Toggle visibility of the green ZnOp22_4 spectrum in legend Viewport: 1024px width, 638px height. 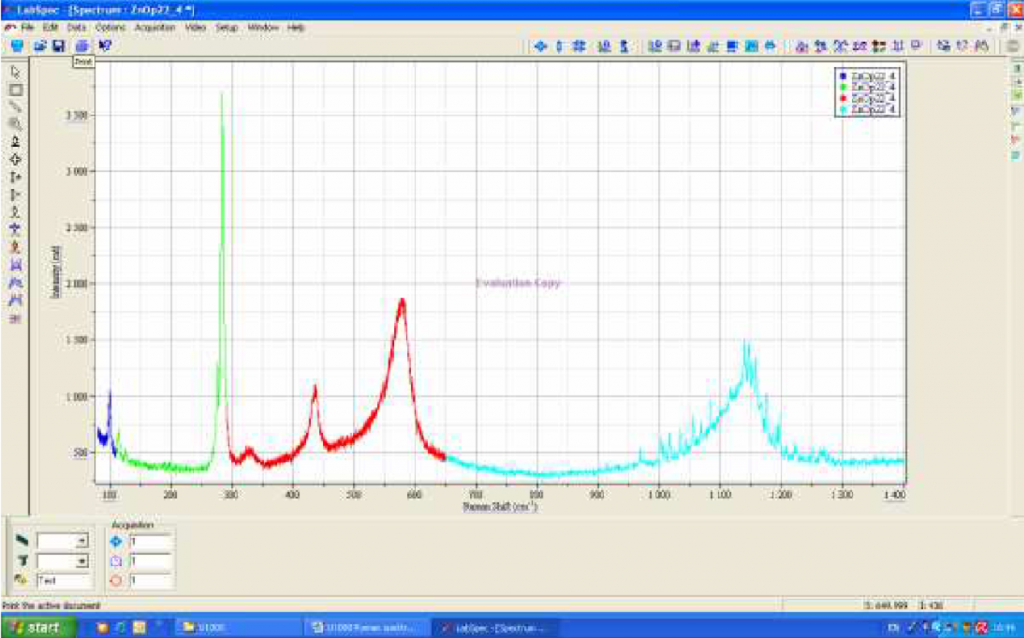844,87
